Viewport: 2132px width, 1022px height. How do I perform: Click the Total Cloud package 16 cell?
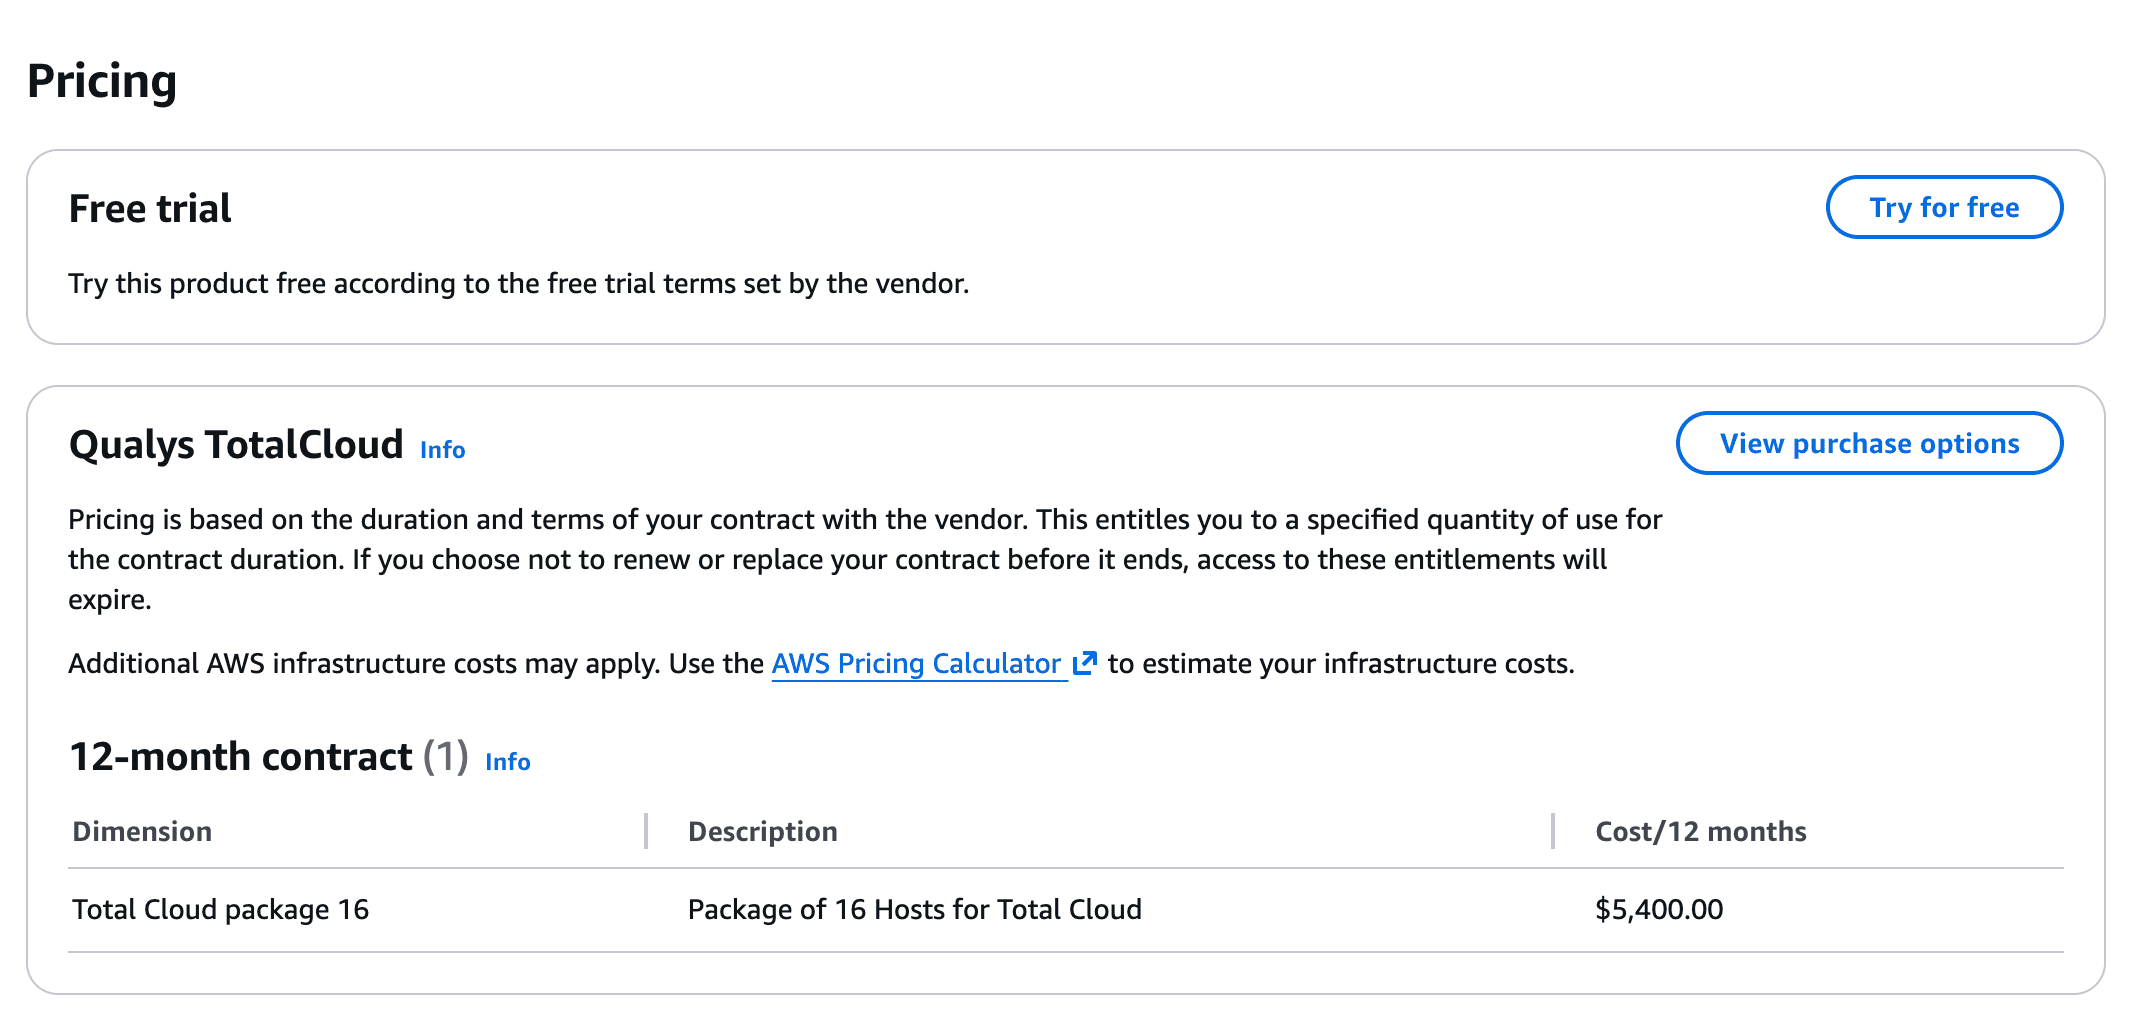click(x=220, y=910)
